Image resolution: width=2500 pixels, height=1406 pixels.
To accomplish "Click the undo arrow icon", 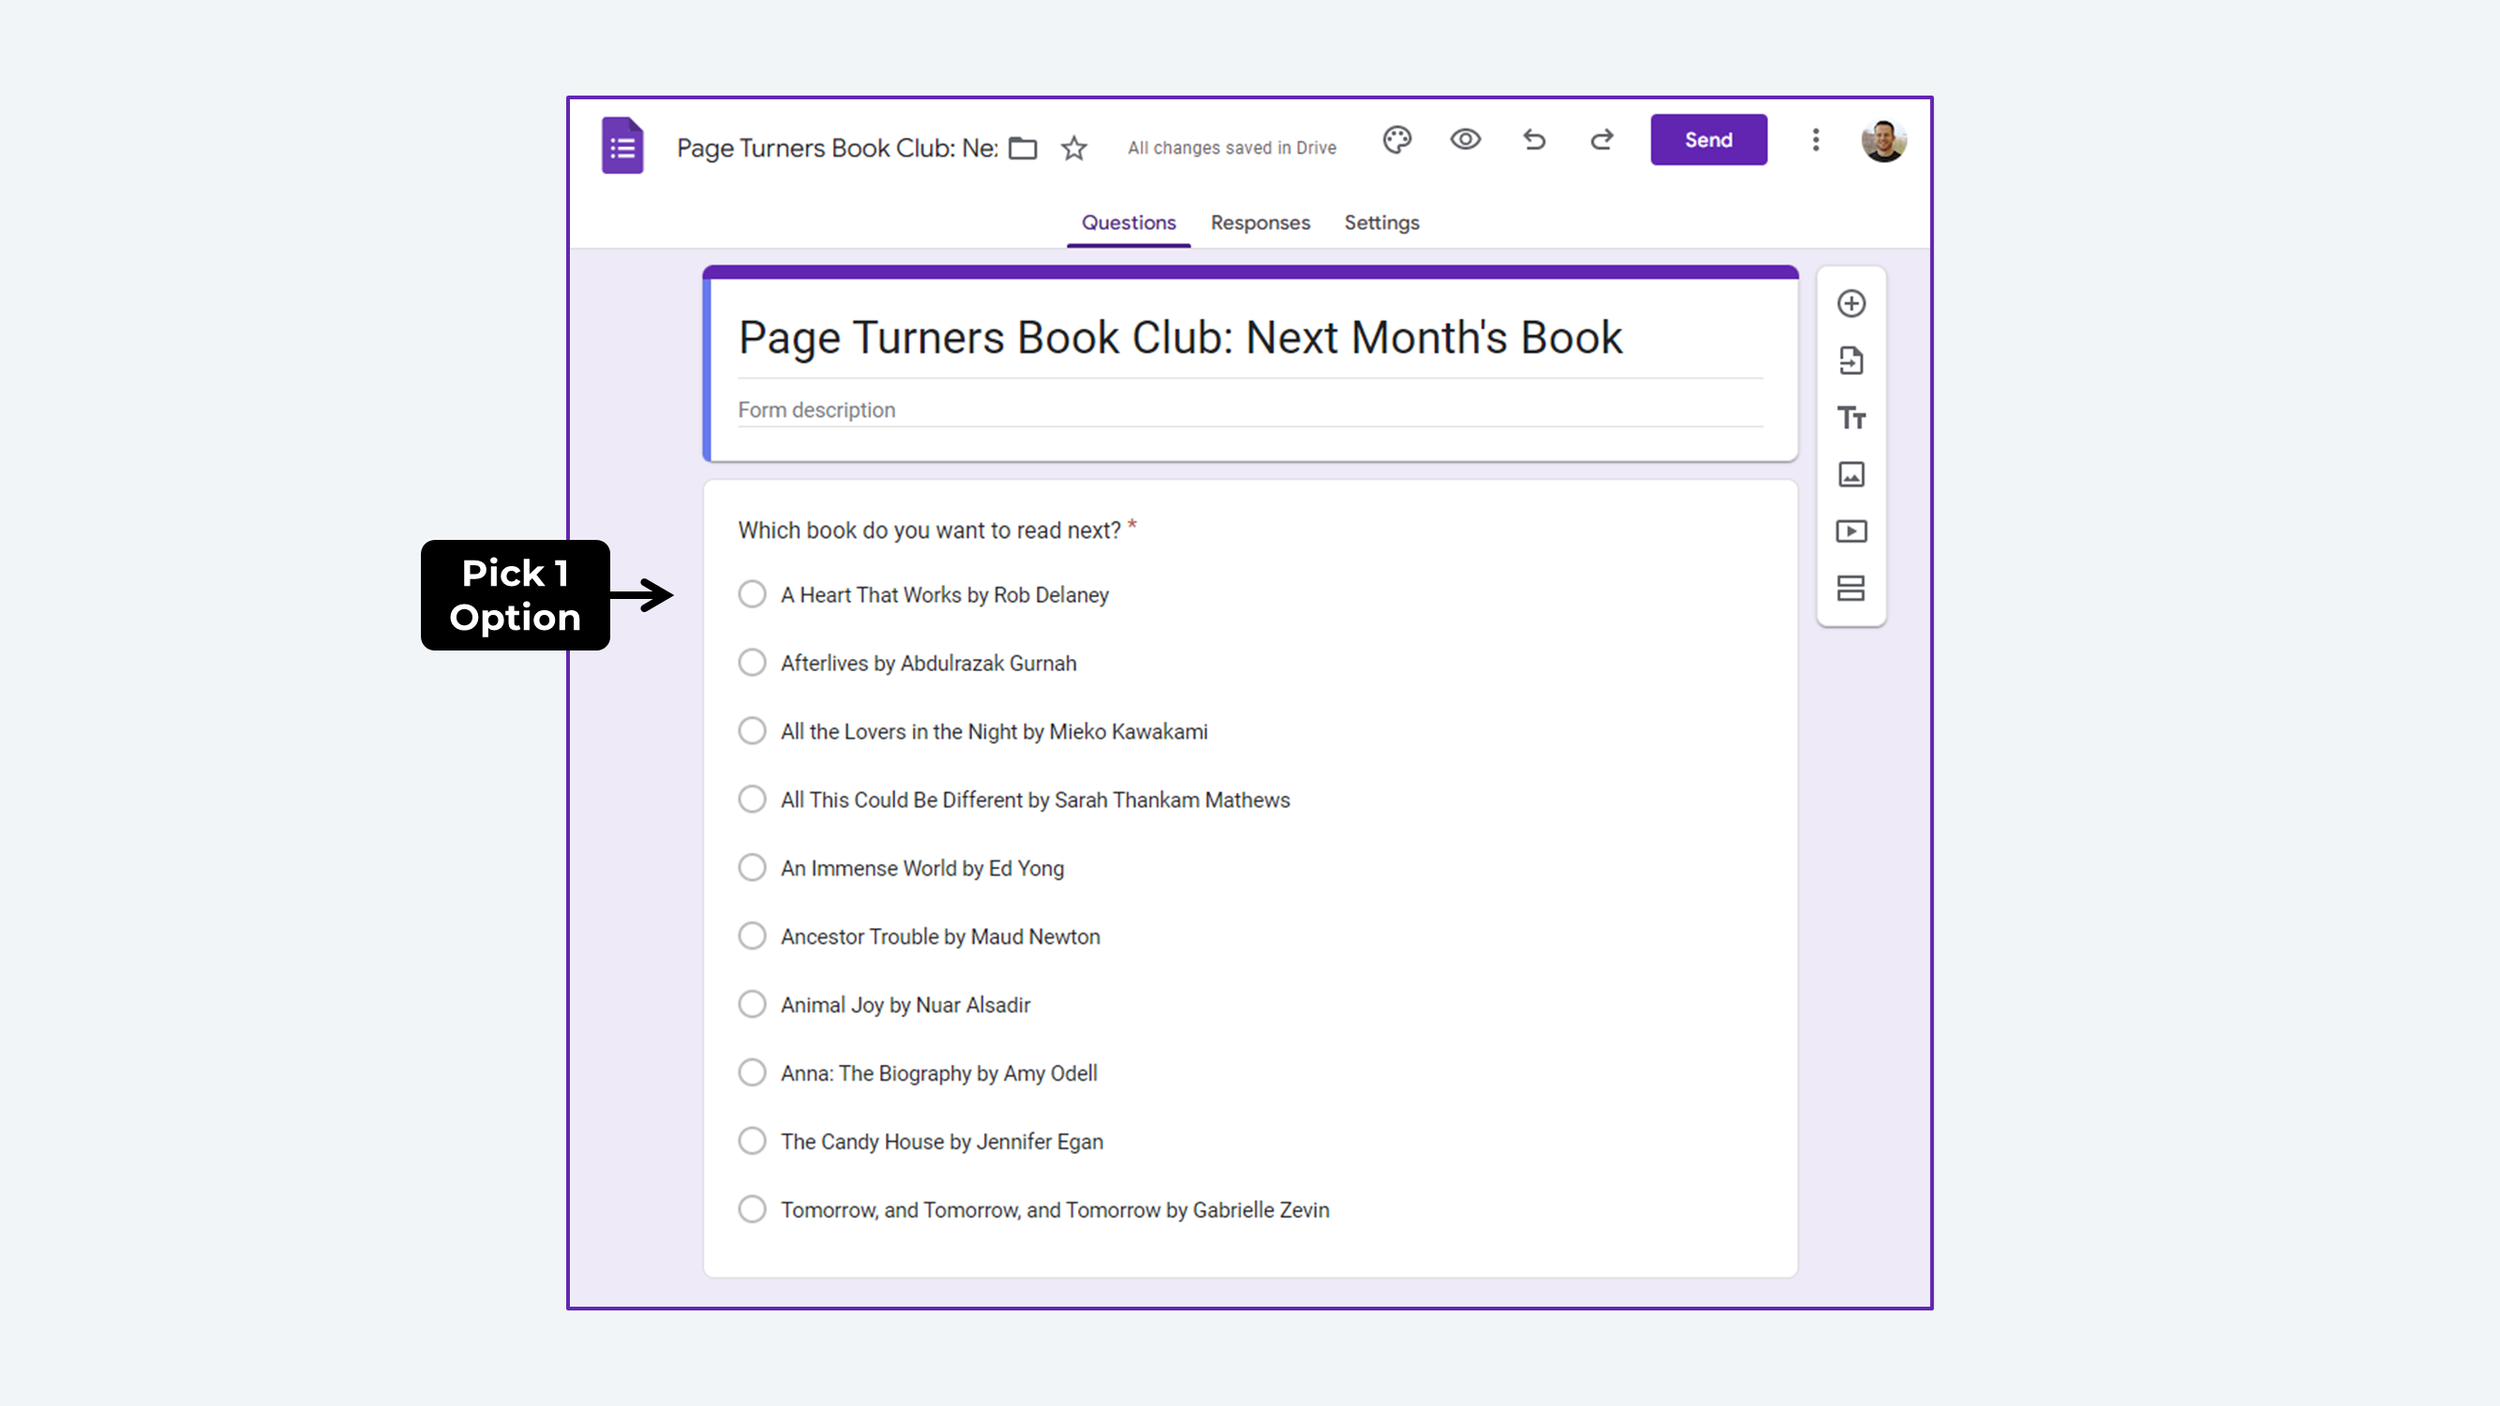I will pyautogui.click(x=1534, y=140).
